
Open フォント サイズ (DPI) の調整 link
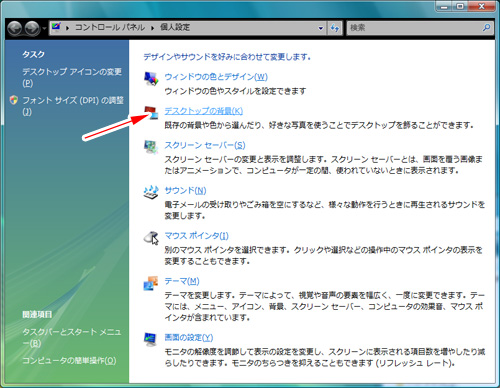[x=73, y=106]
